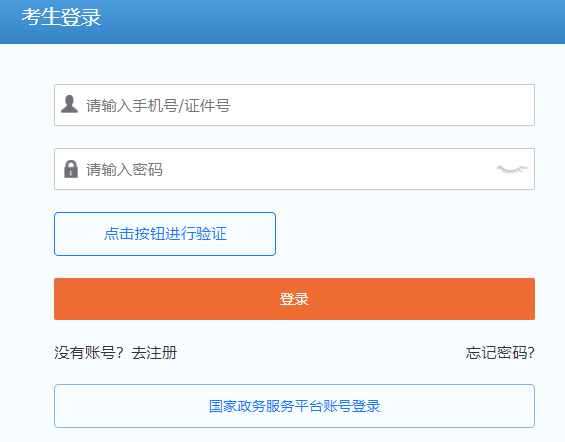Focus the 请输入手机号/证件号 input field
Screen dimensions: 565x442
(x=294, y=105)
